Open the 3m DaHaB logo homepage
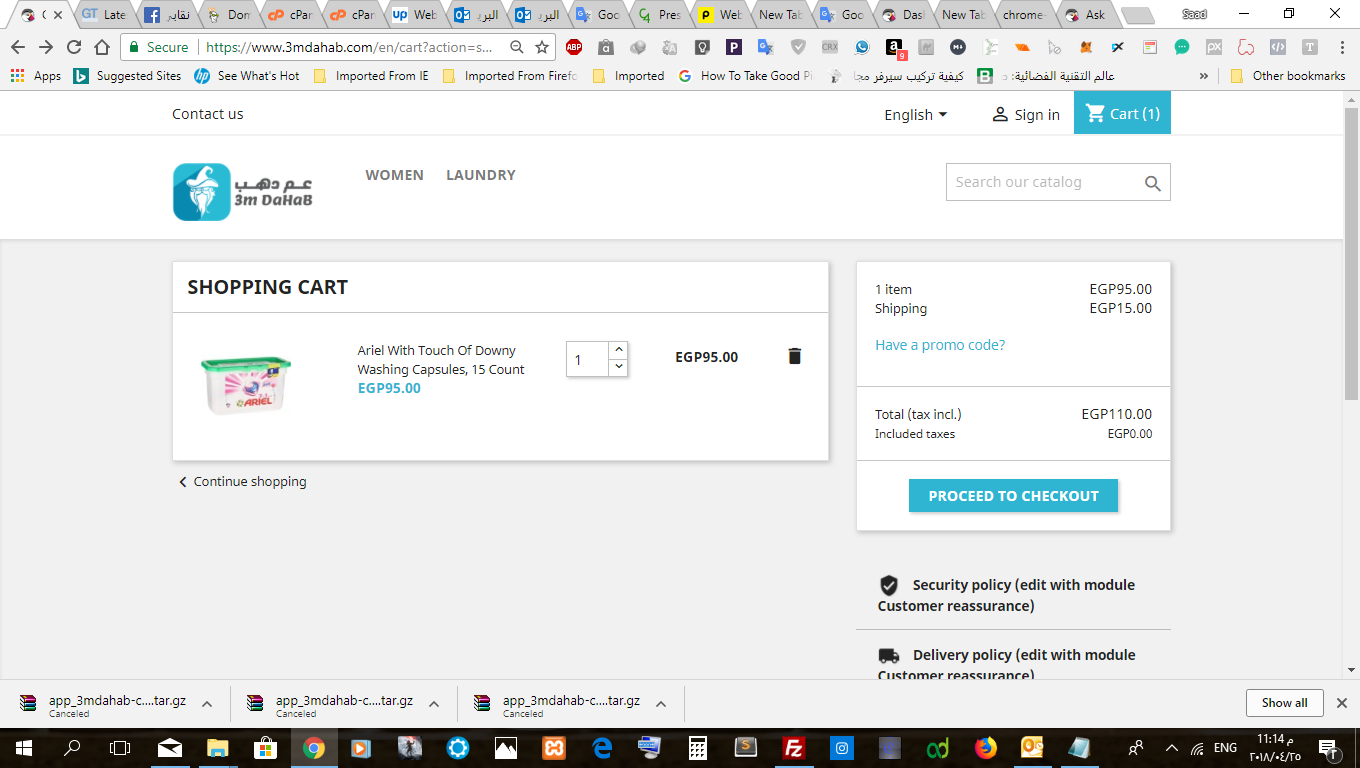This screenshot has width=1360, height=768. pos(243,192)
